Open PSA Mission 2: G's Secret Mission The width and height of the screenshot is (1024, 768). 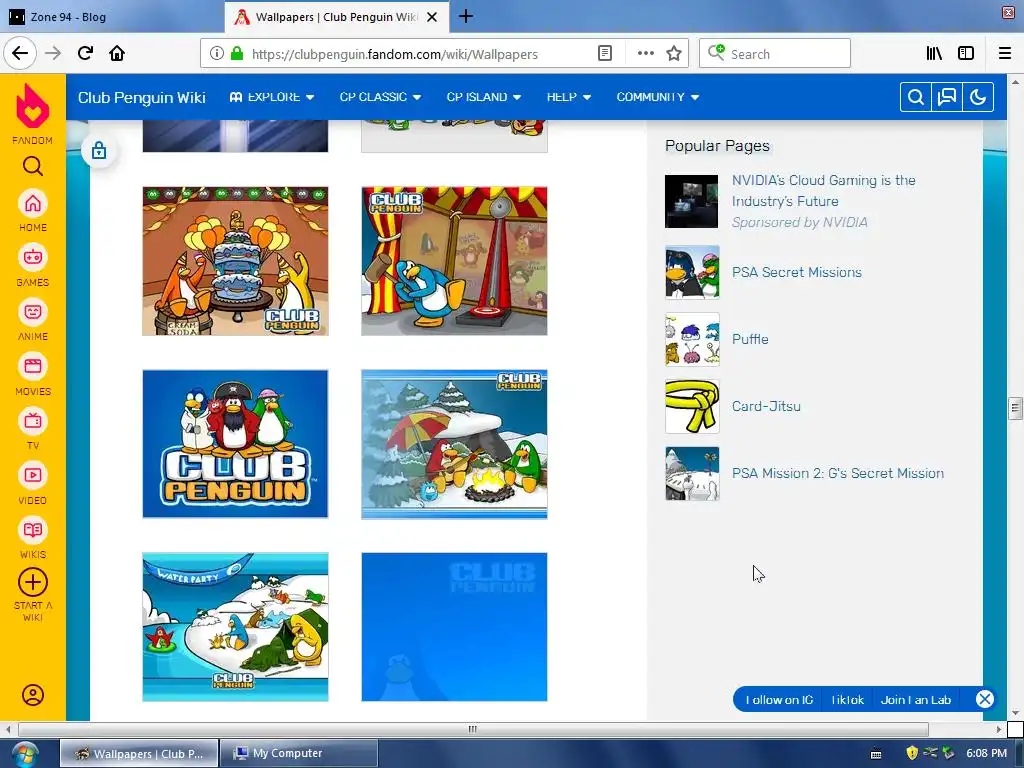tap(837, 473)
